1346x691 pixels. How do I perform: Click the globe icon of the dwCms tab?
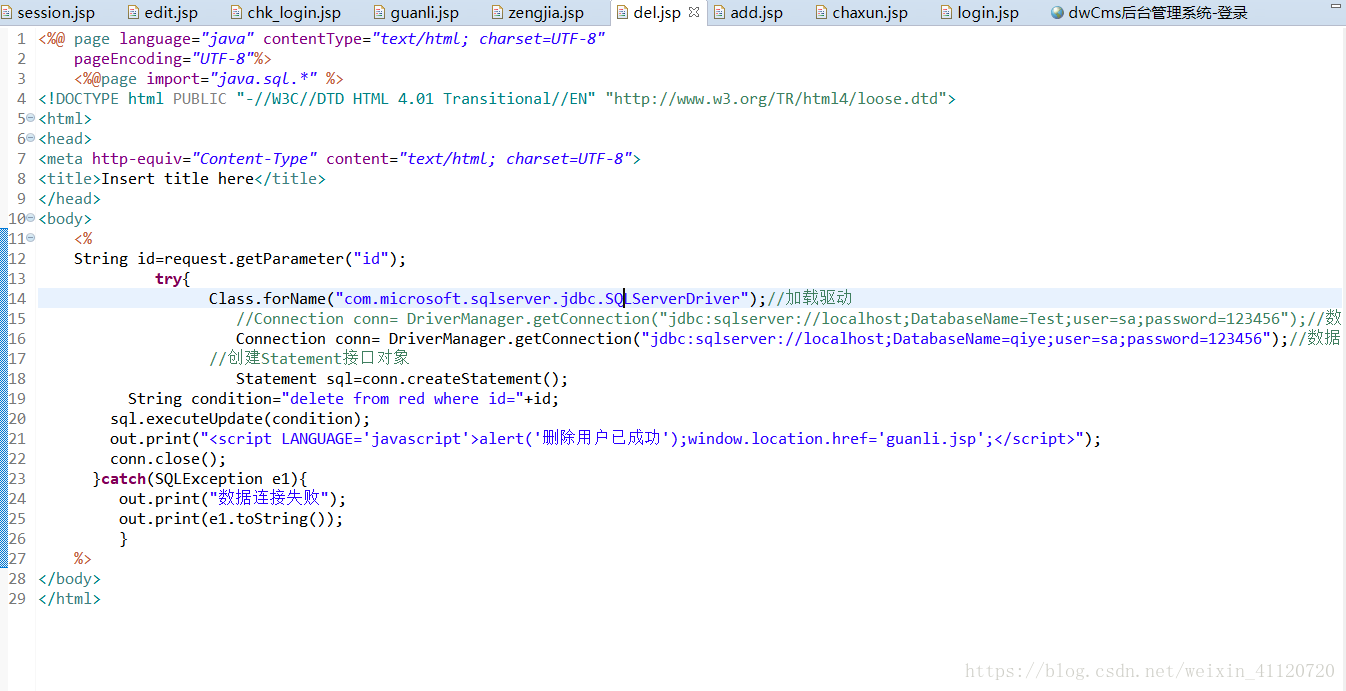point(1058,13)
